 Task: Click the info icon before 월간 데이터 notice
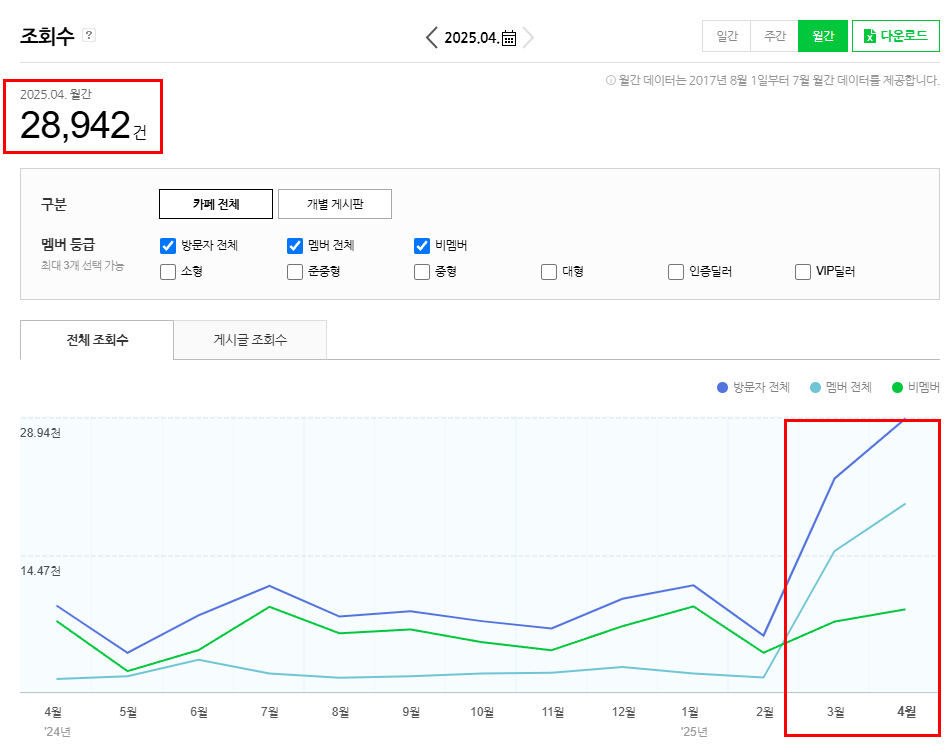[610, 81]
